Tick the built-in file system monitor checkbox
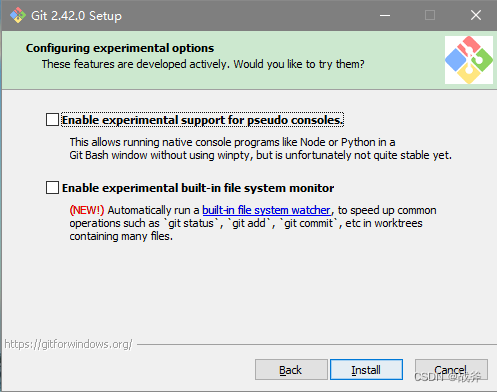The width and height of the screenshot is (497, 392). 52,188
